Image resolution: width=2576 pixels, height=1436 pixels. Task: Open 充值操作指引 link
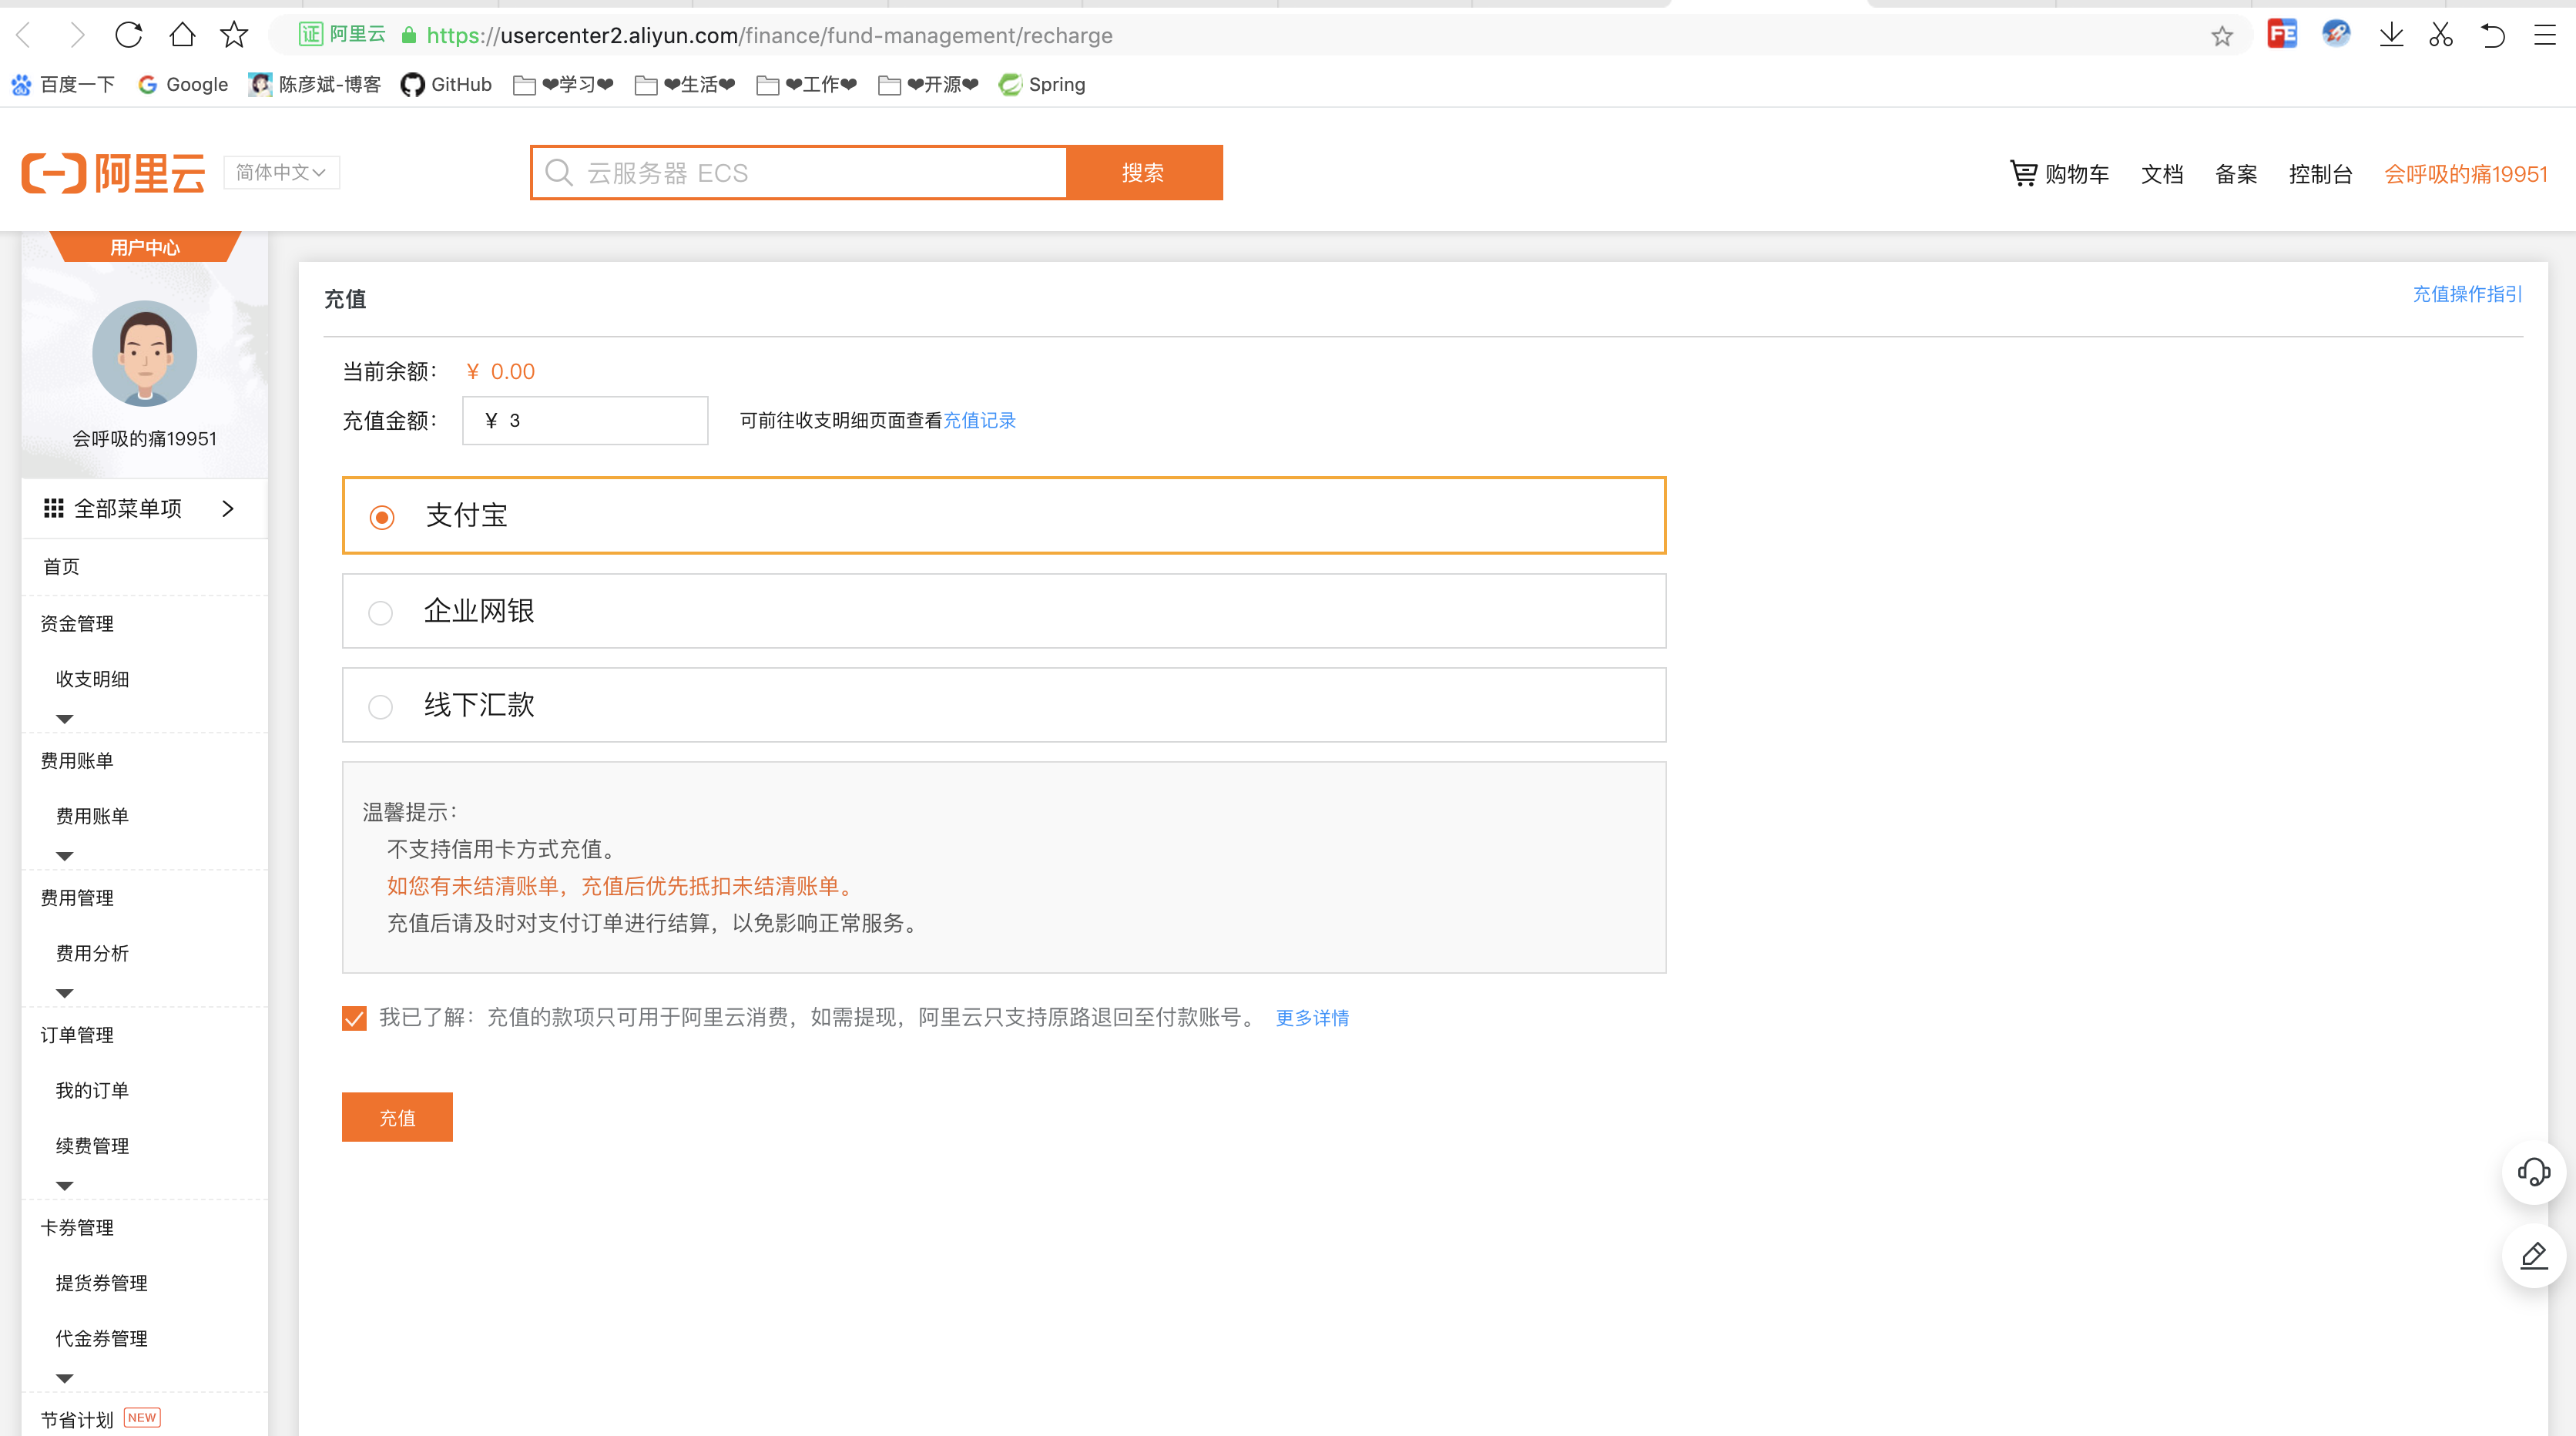[2467, 293]
